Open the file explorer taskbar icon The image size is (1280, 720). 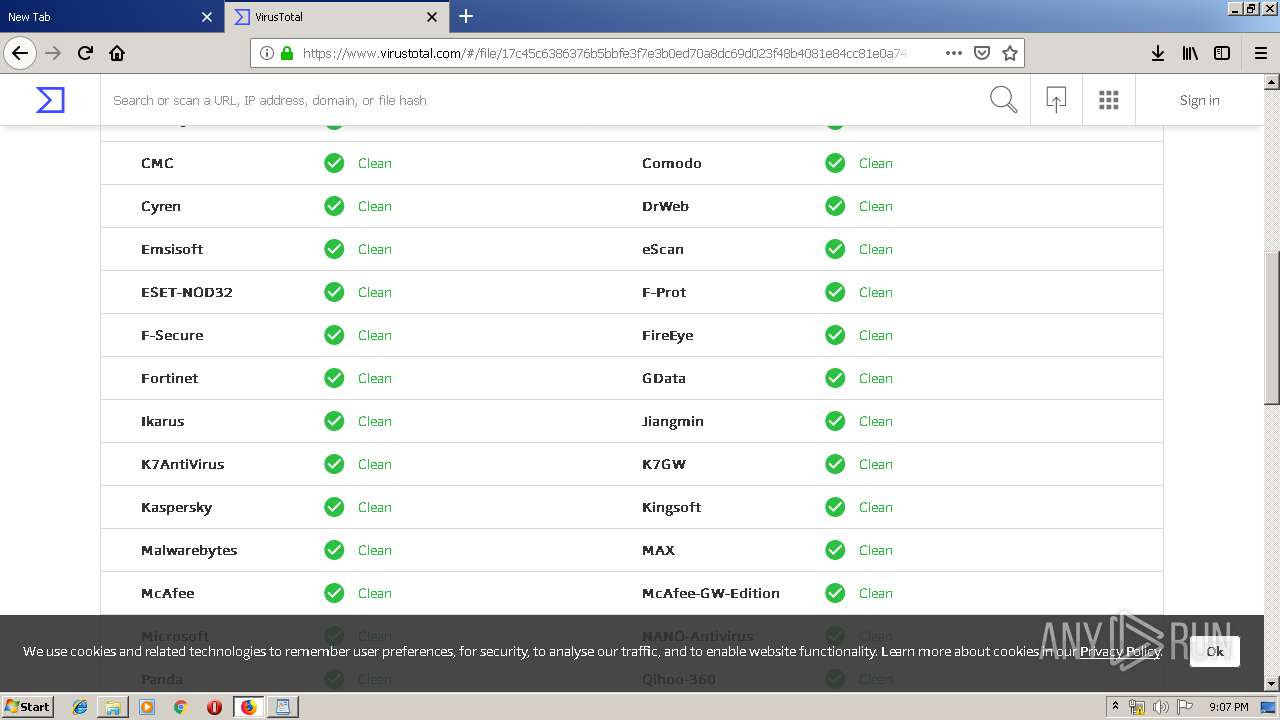tap(113, 707)
